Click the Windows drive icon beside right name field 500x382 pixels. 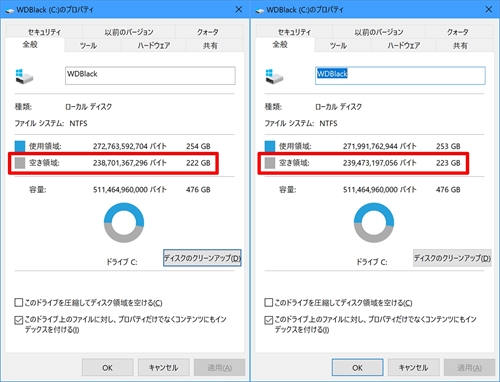pyautogui.click(x=274, y=76)
